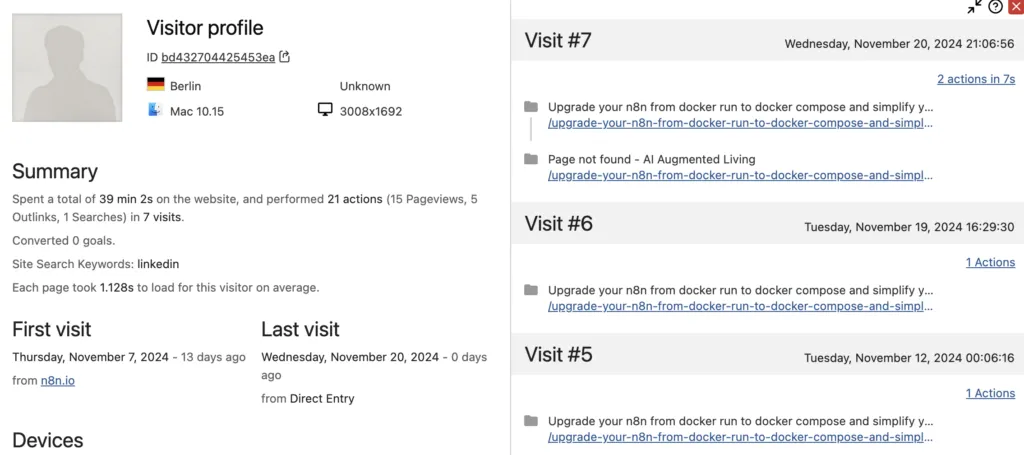Viewport: 1024px width, 455px height.
Task: Open the help question mark icon
Action: pyautogui.click(x=995, y=7)
